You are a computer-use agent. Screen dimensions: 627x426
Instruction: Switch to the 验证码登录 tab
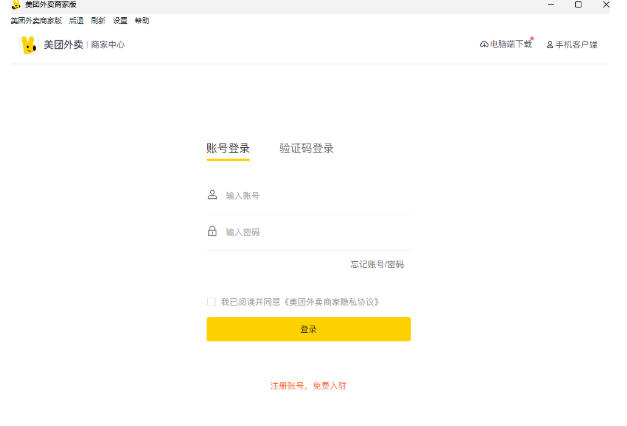coord(306,148)
